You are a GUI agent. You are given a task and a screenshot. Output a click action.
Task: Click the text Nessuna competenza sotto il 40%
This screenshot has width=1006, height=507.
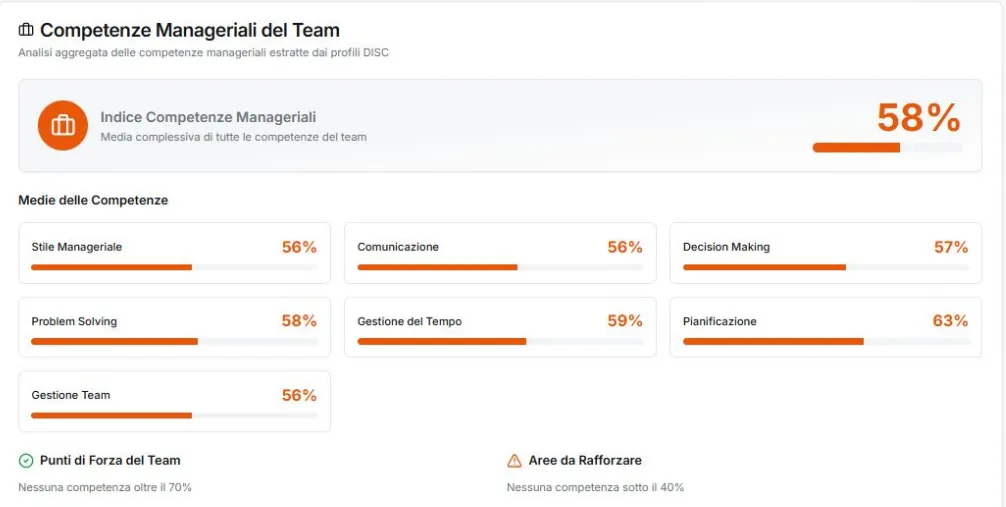click(595, 487)
